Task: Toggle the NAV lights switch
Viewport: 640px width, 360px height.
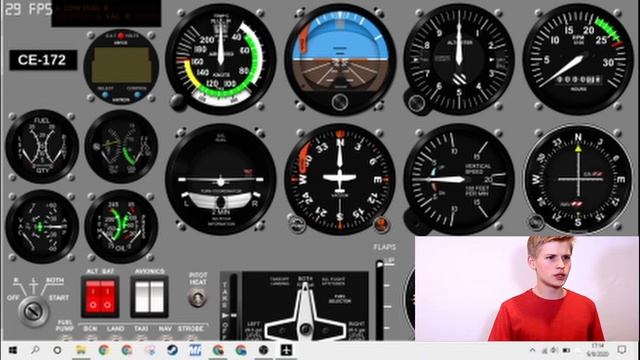Action: click(165, 338)
